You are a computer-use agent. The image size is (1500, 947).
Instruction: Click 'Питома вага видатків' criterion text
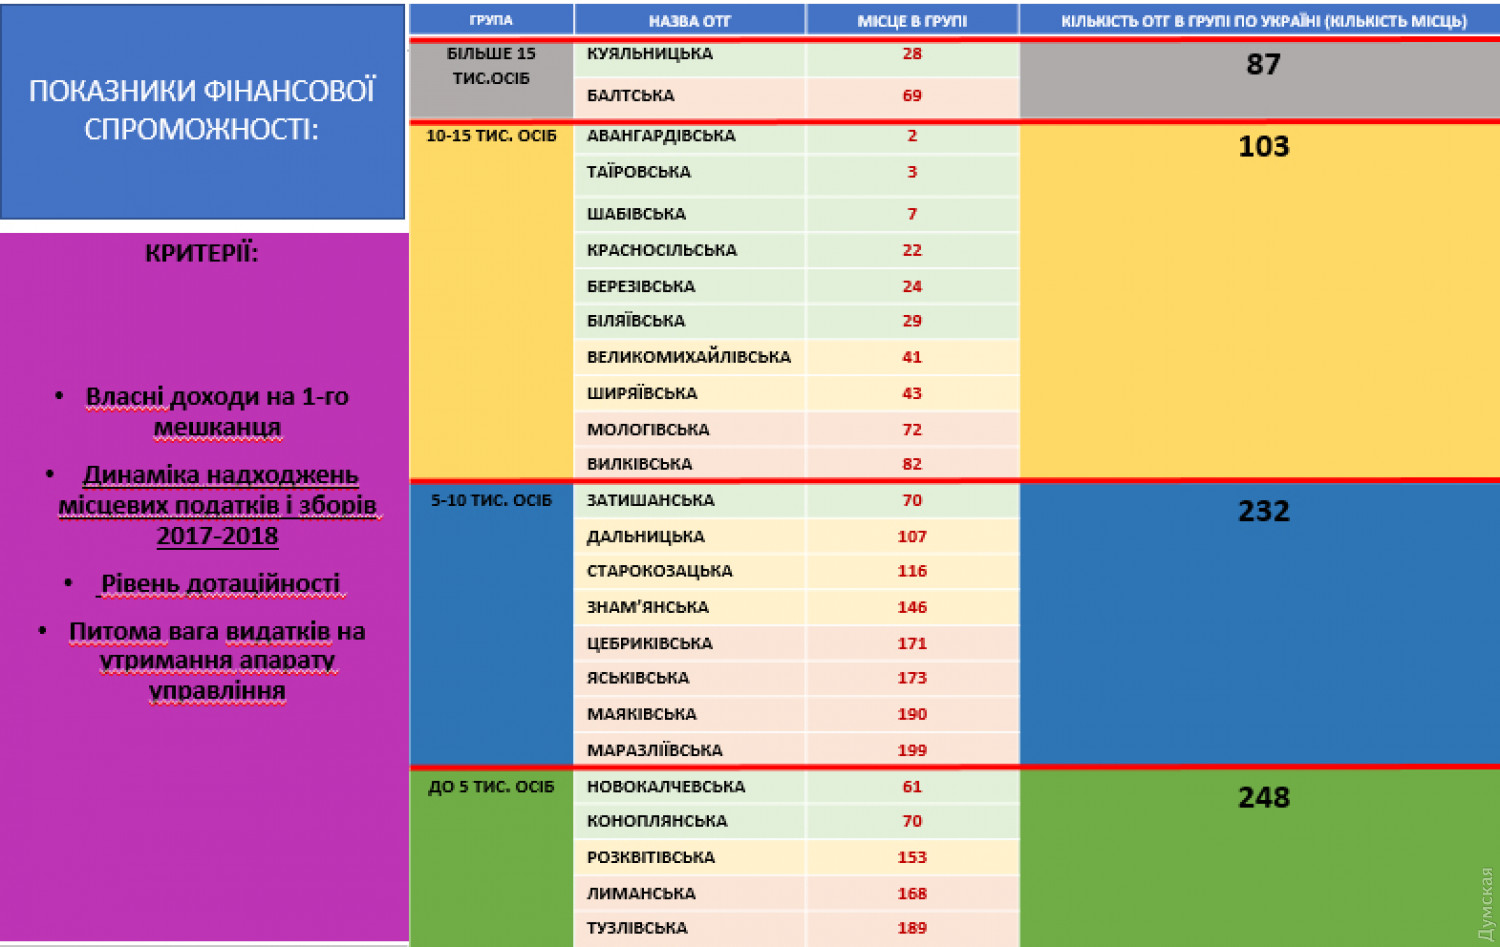217,661
